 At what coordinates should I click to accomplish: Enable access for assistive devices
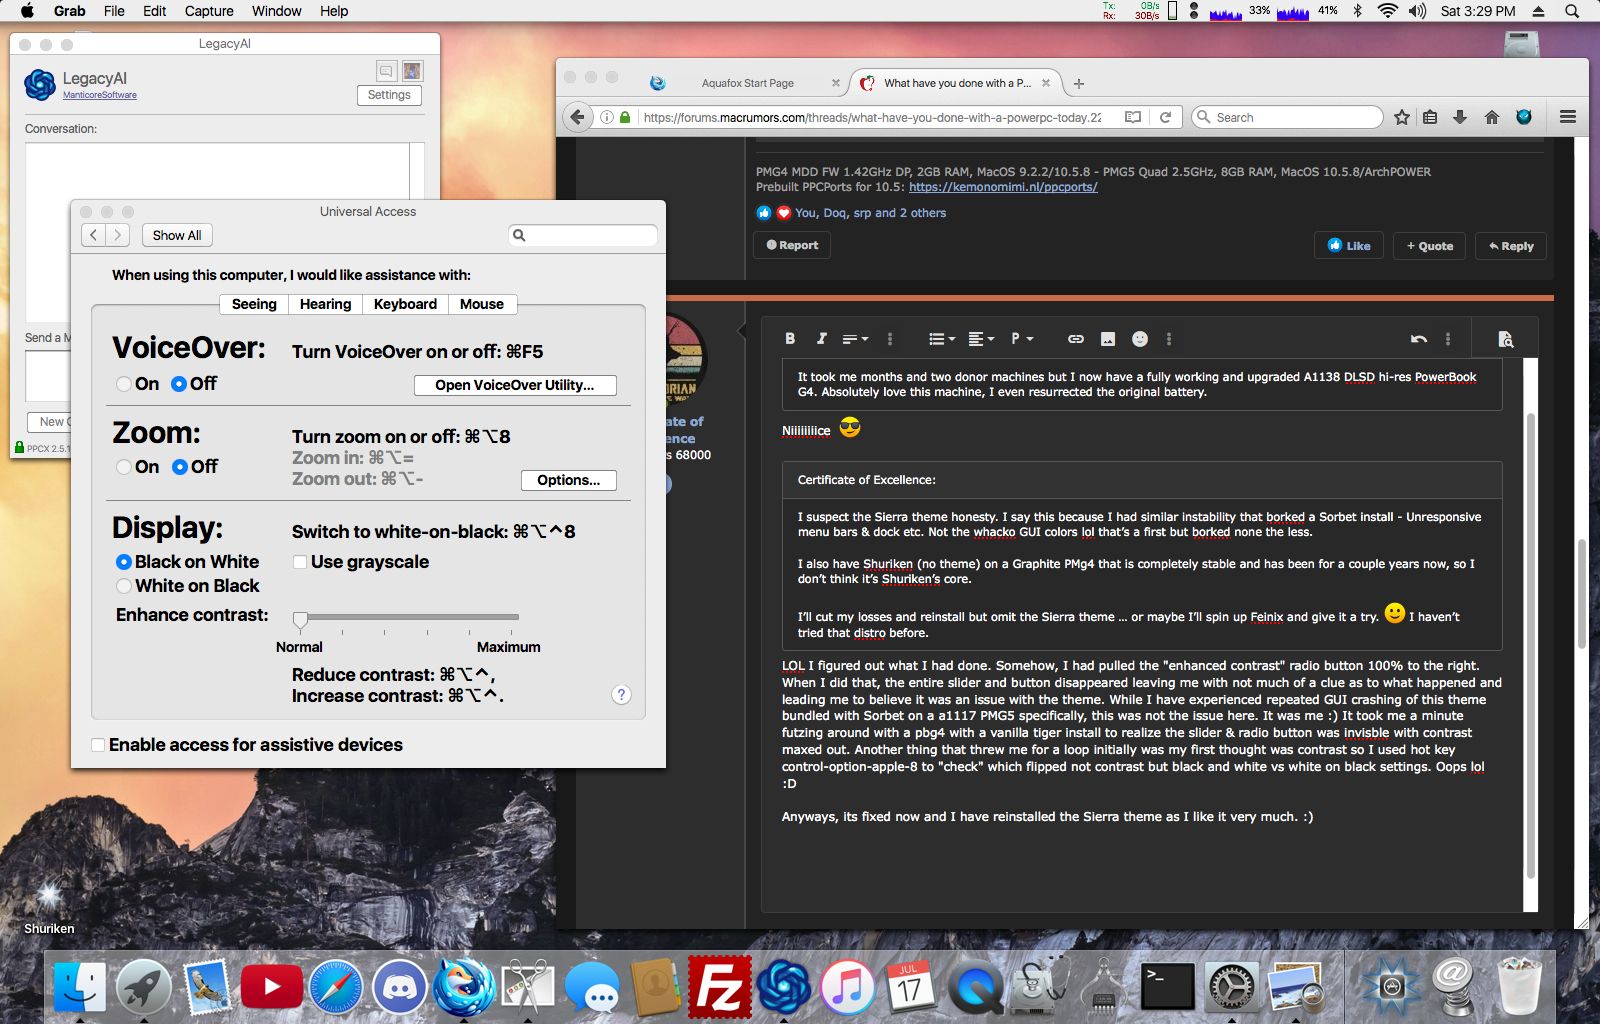pyautogui.click(x=97, y=744)
